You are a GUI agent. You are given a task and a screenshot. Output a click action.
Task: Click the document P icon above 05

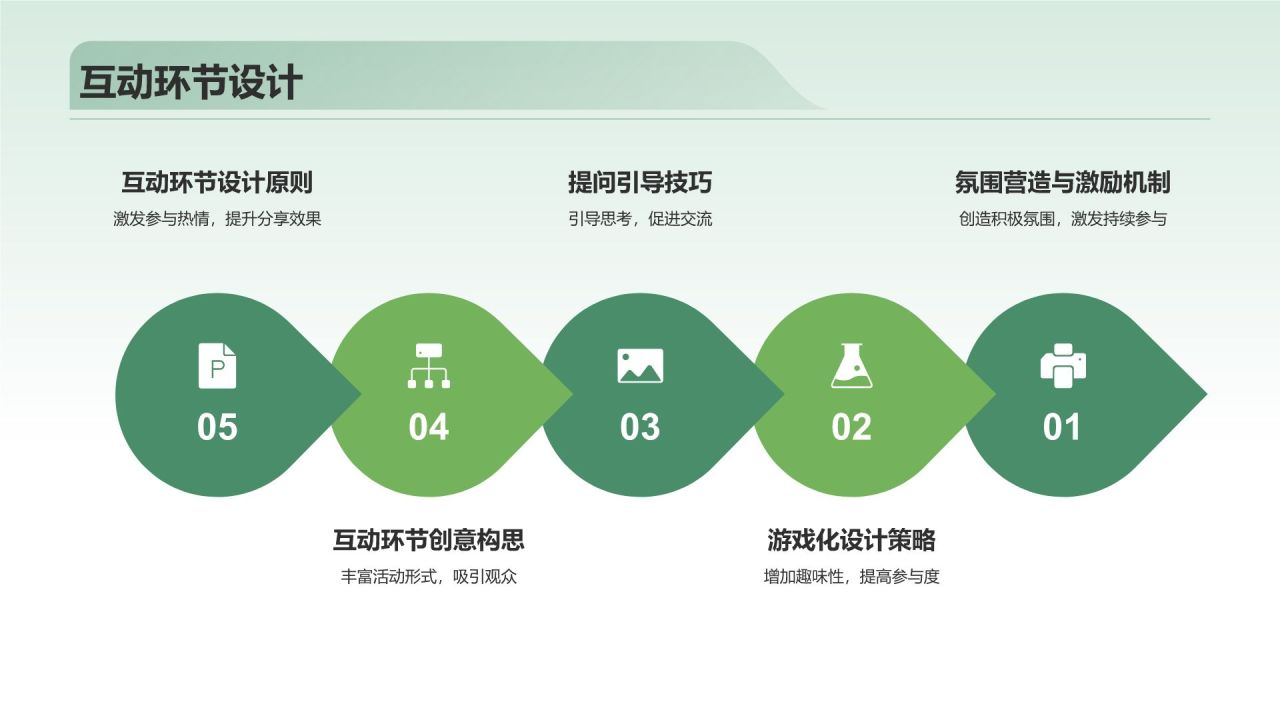click(218, 365)
